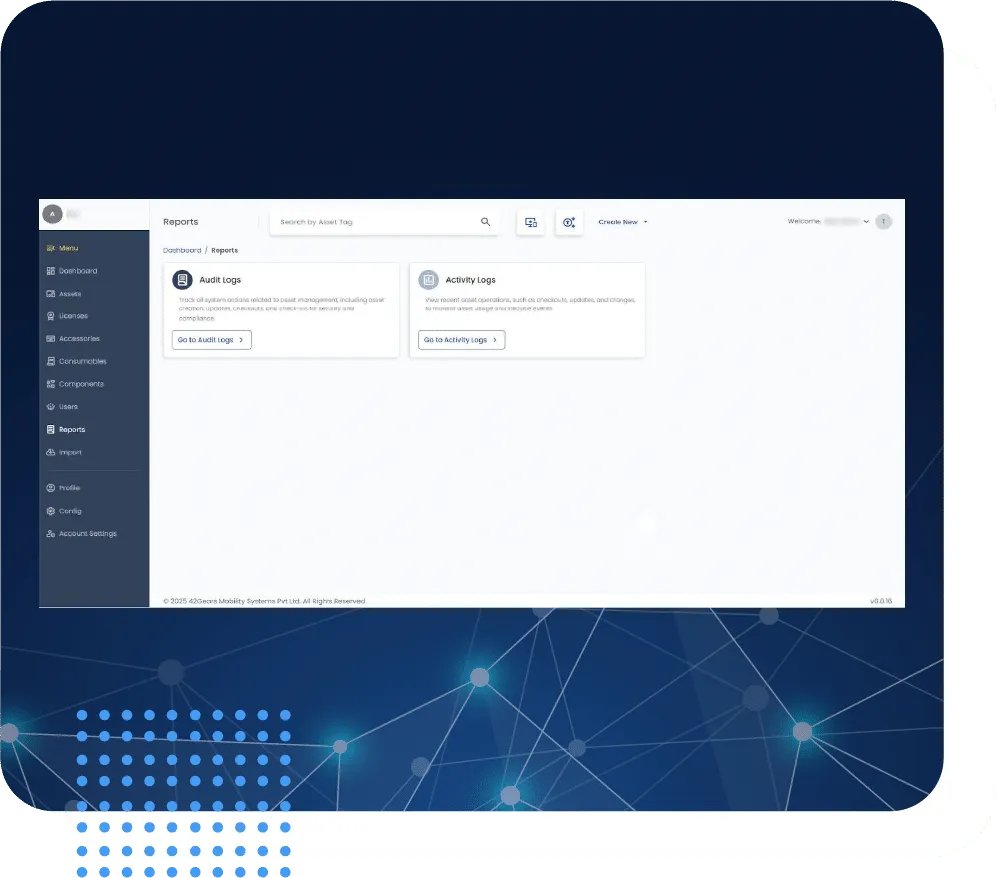Click the user avatar at top right

tap(883, 221)
